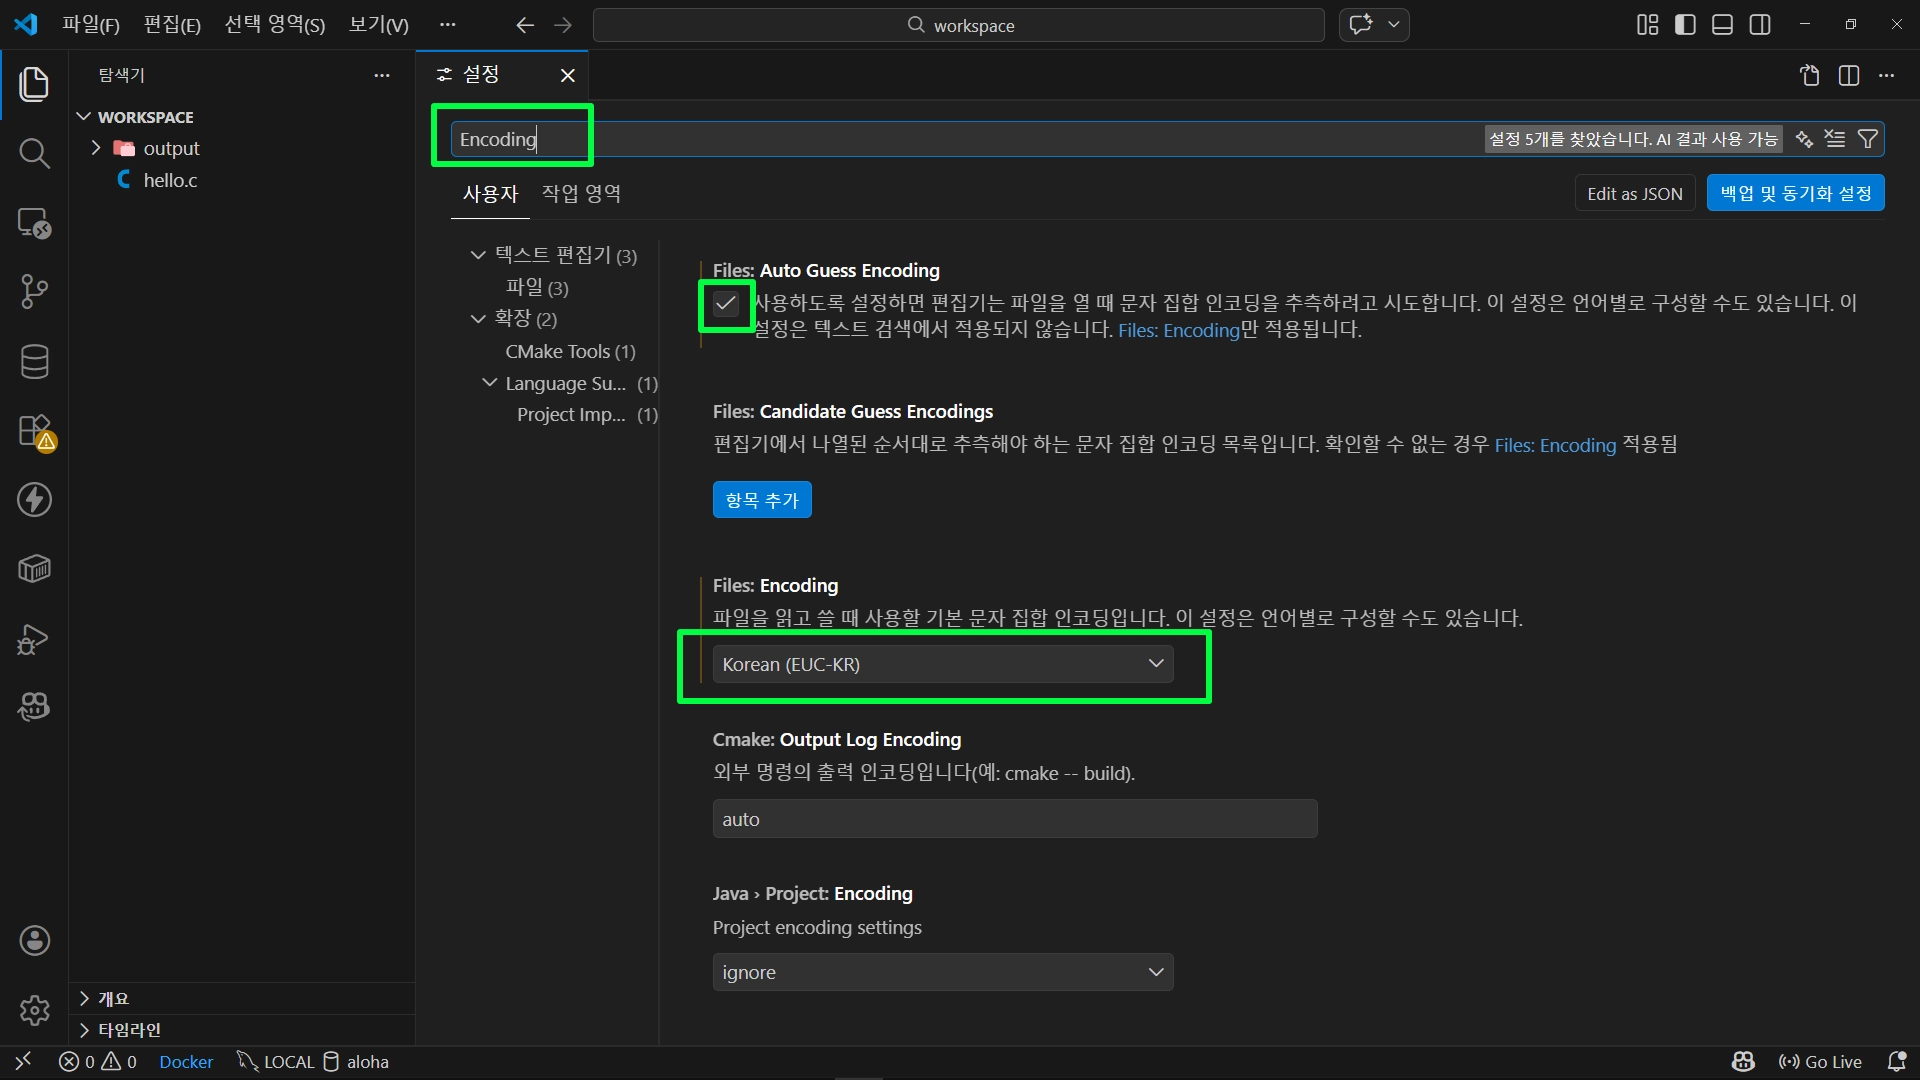This screenshot has height=1080, width=1920.
Task: Toggle primary side bar layout icon
Action: 1685,25
